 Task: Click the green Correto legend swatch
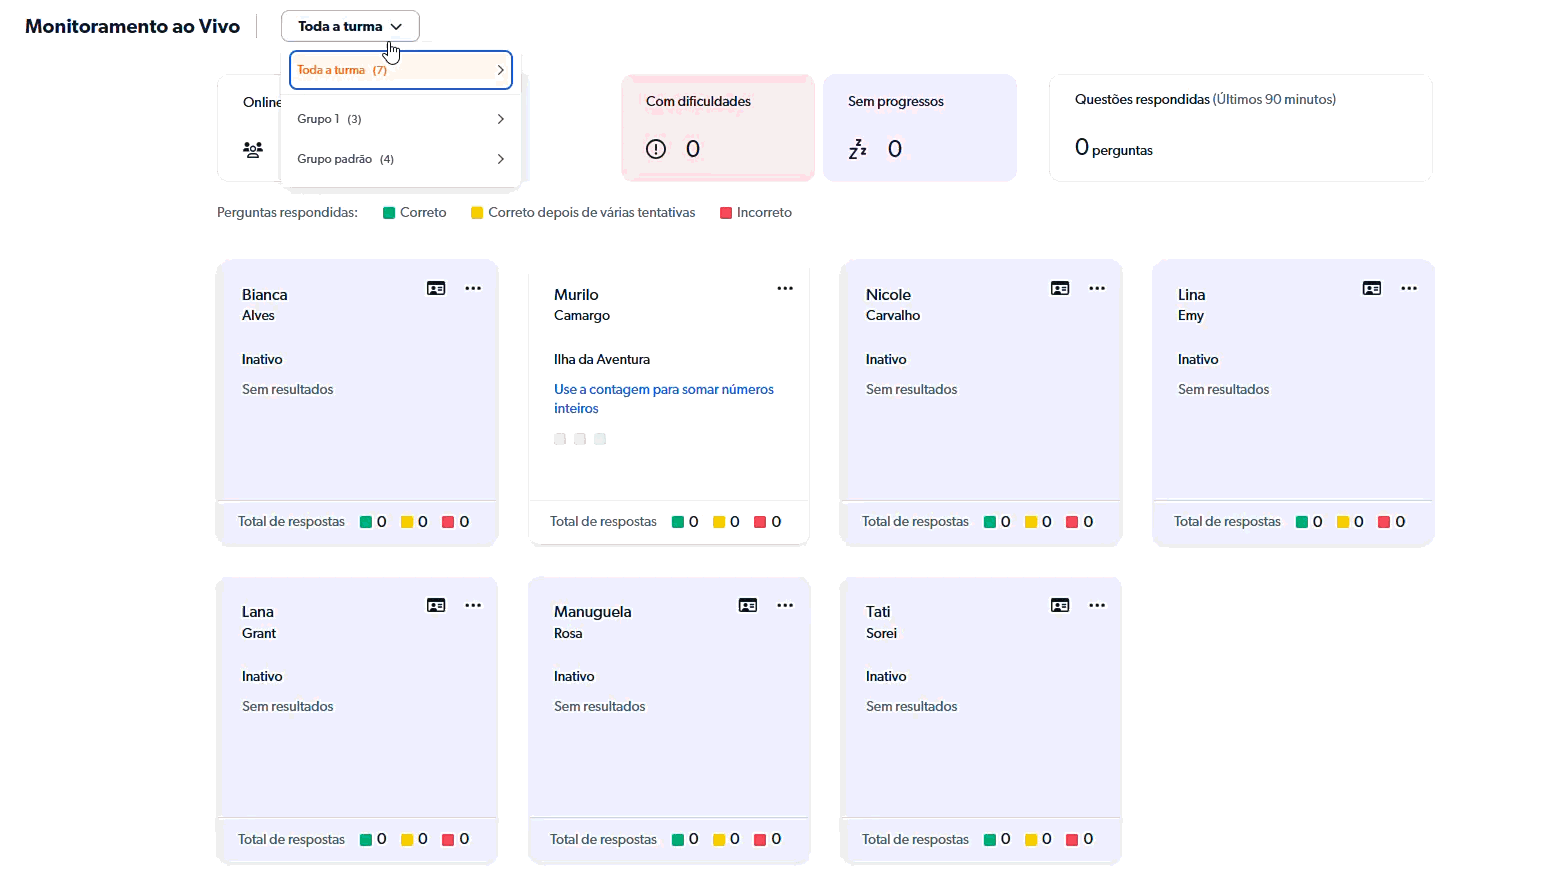click(x=389, y=213)
